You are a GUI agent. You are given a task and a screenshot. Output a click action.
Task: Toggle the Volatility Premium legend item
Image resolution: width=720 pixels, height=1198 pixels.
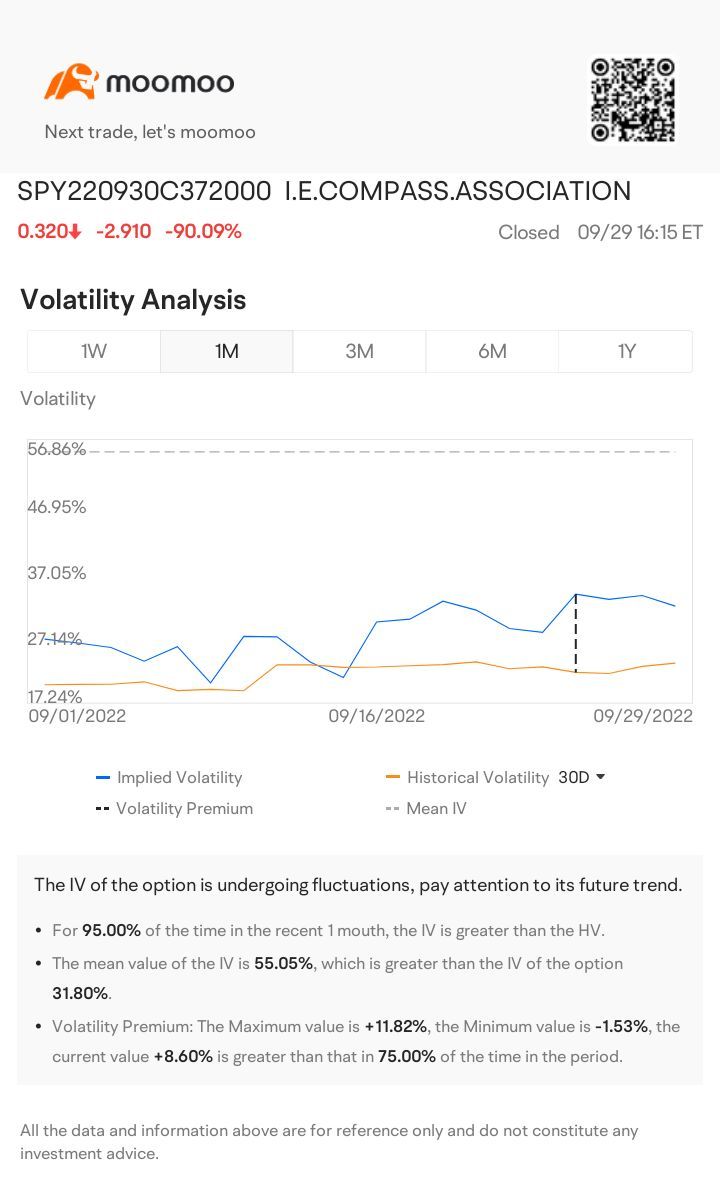click(184, 808)
